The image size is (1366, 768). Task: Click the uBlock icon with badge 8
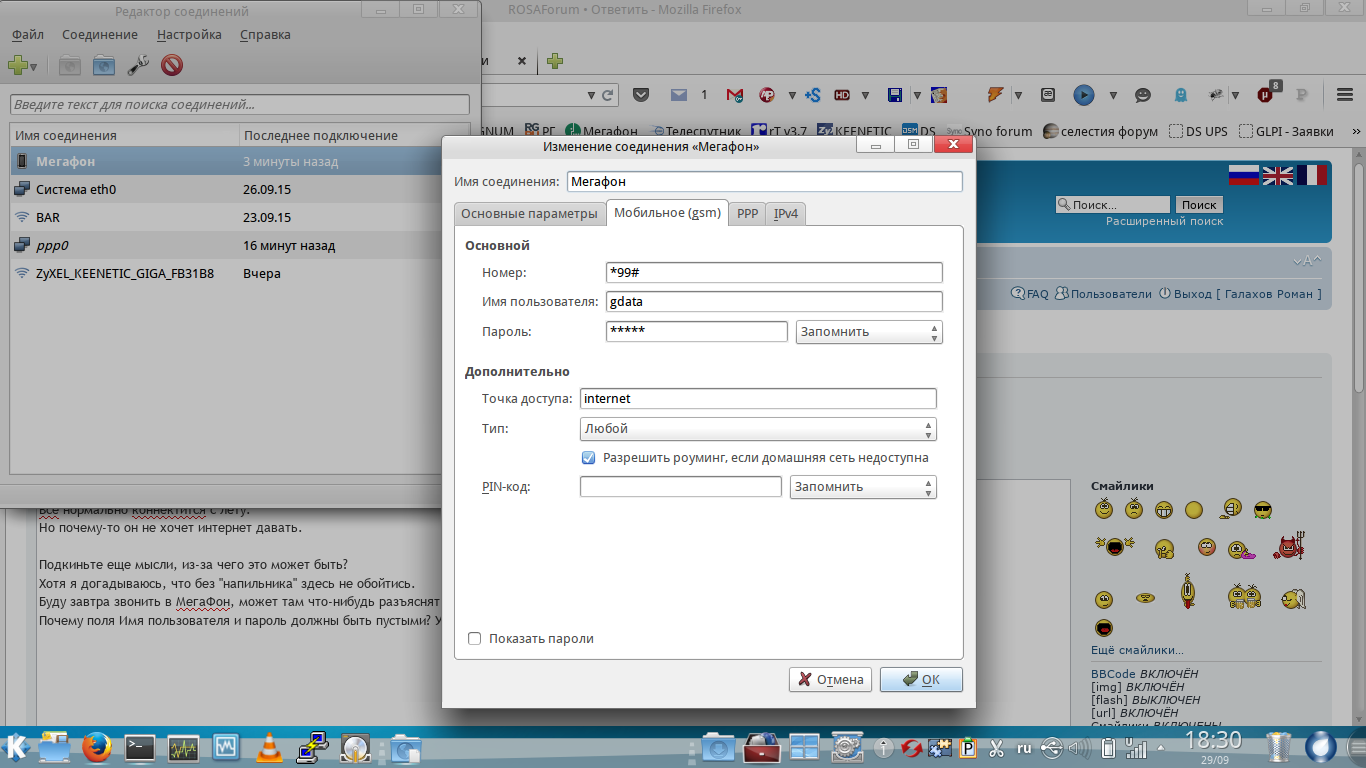1266,94
